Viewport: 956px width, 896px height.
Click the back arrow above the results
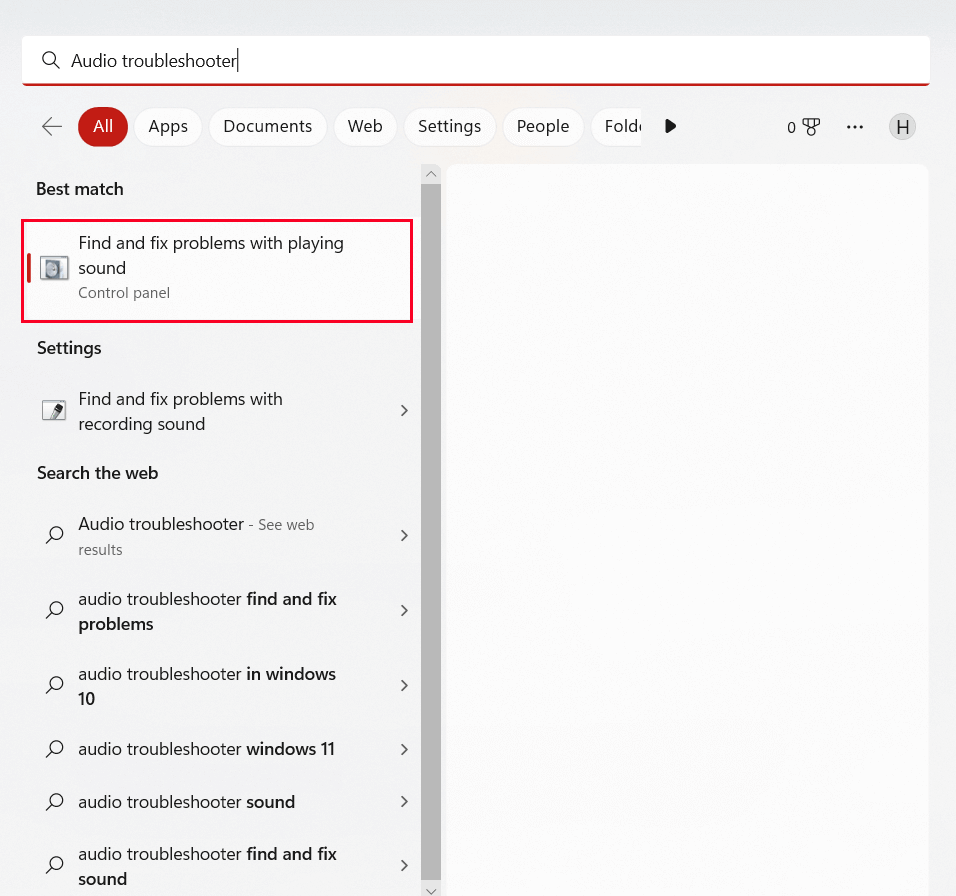(51, 126)
